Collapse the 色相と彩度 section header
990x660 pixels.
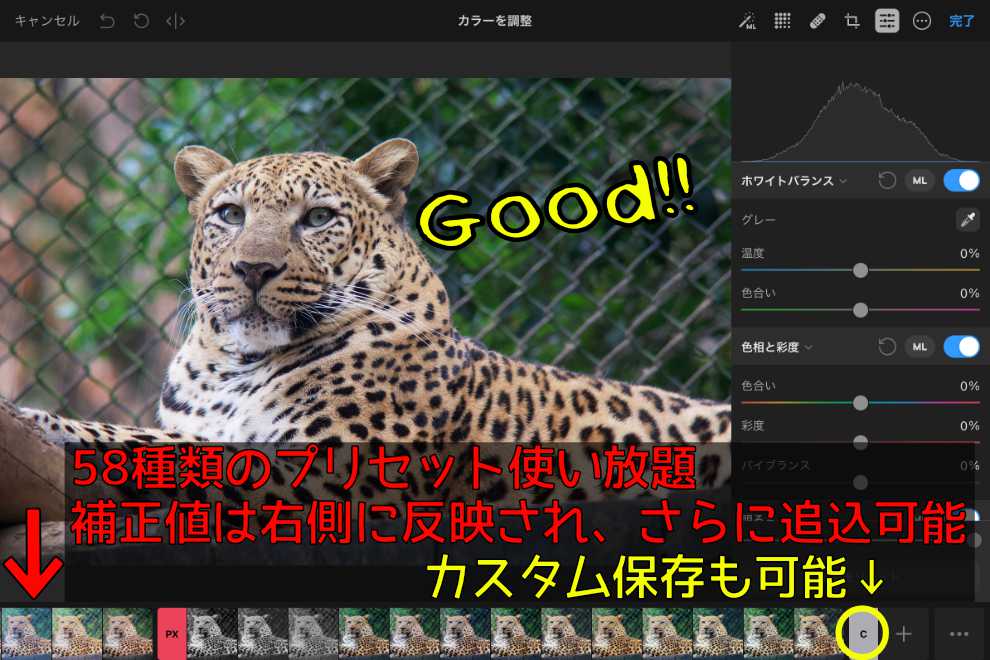[777, 347]
